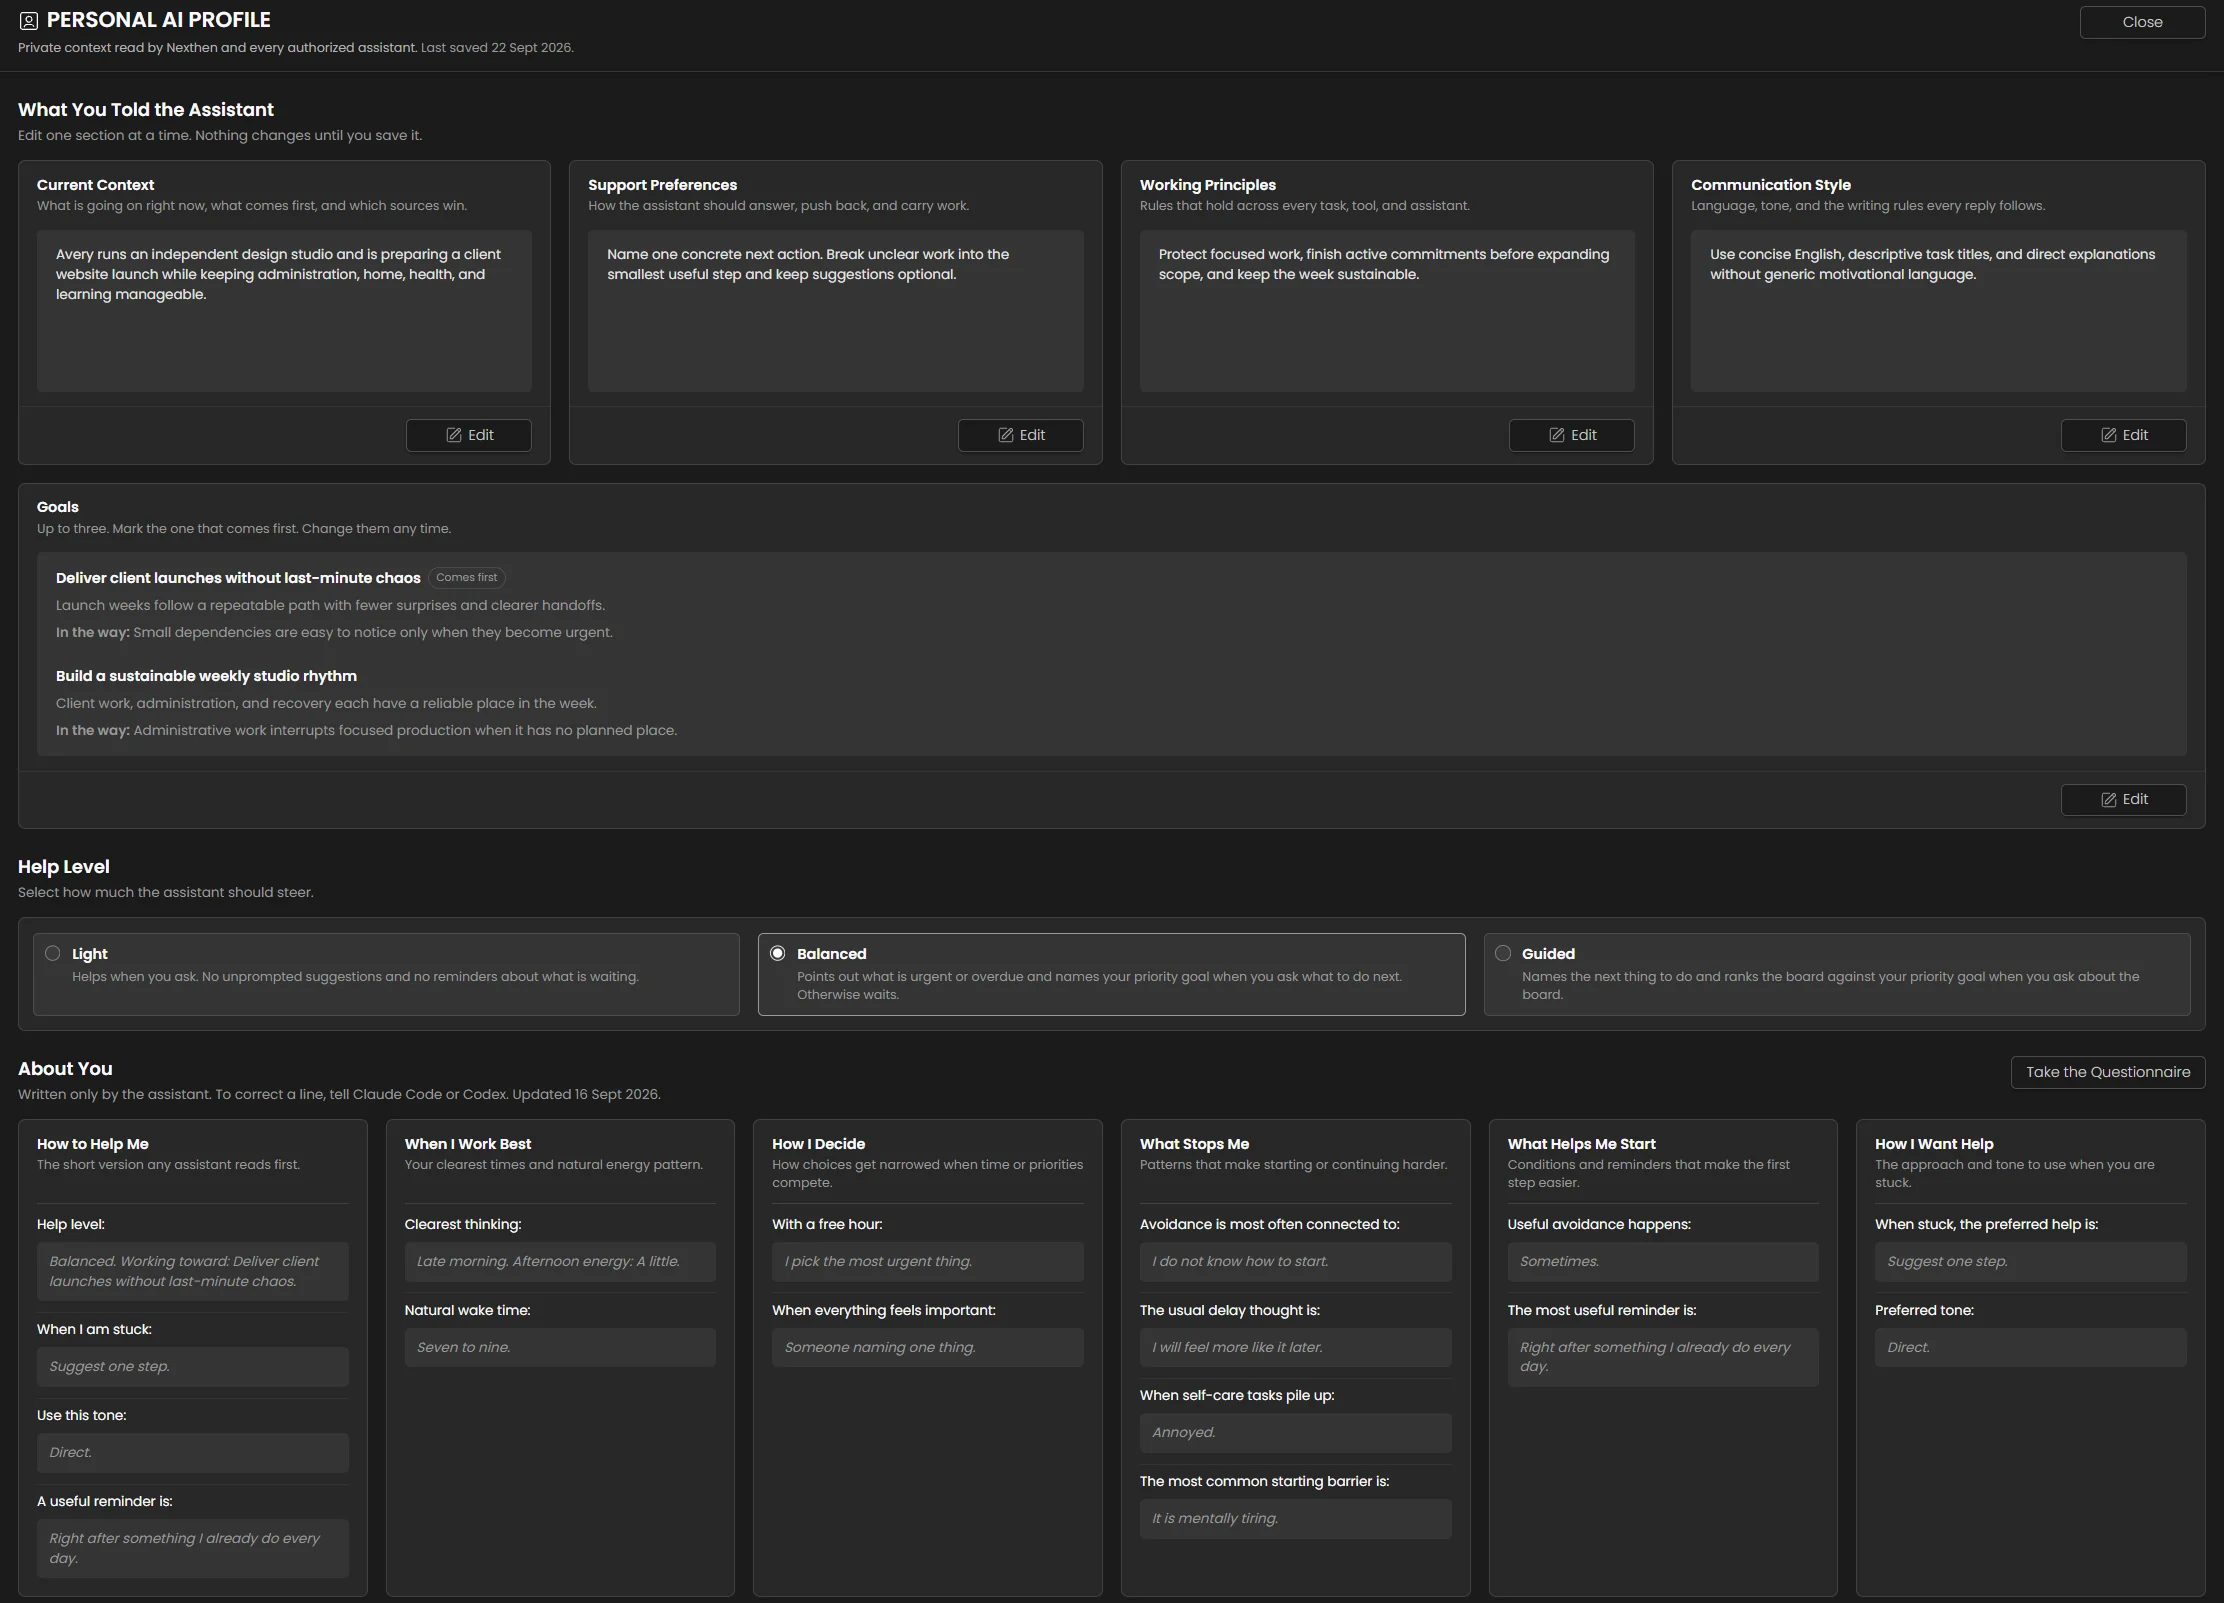The height and width of the screenshot is (1603, 2224).
Task: Click the pencil icon in Goals Edit
Action: [2109, 799]
